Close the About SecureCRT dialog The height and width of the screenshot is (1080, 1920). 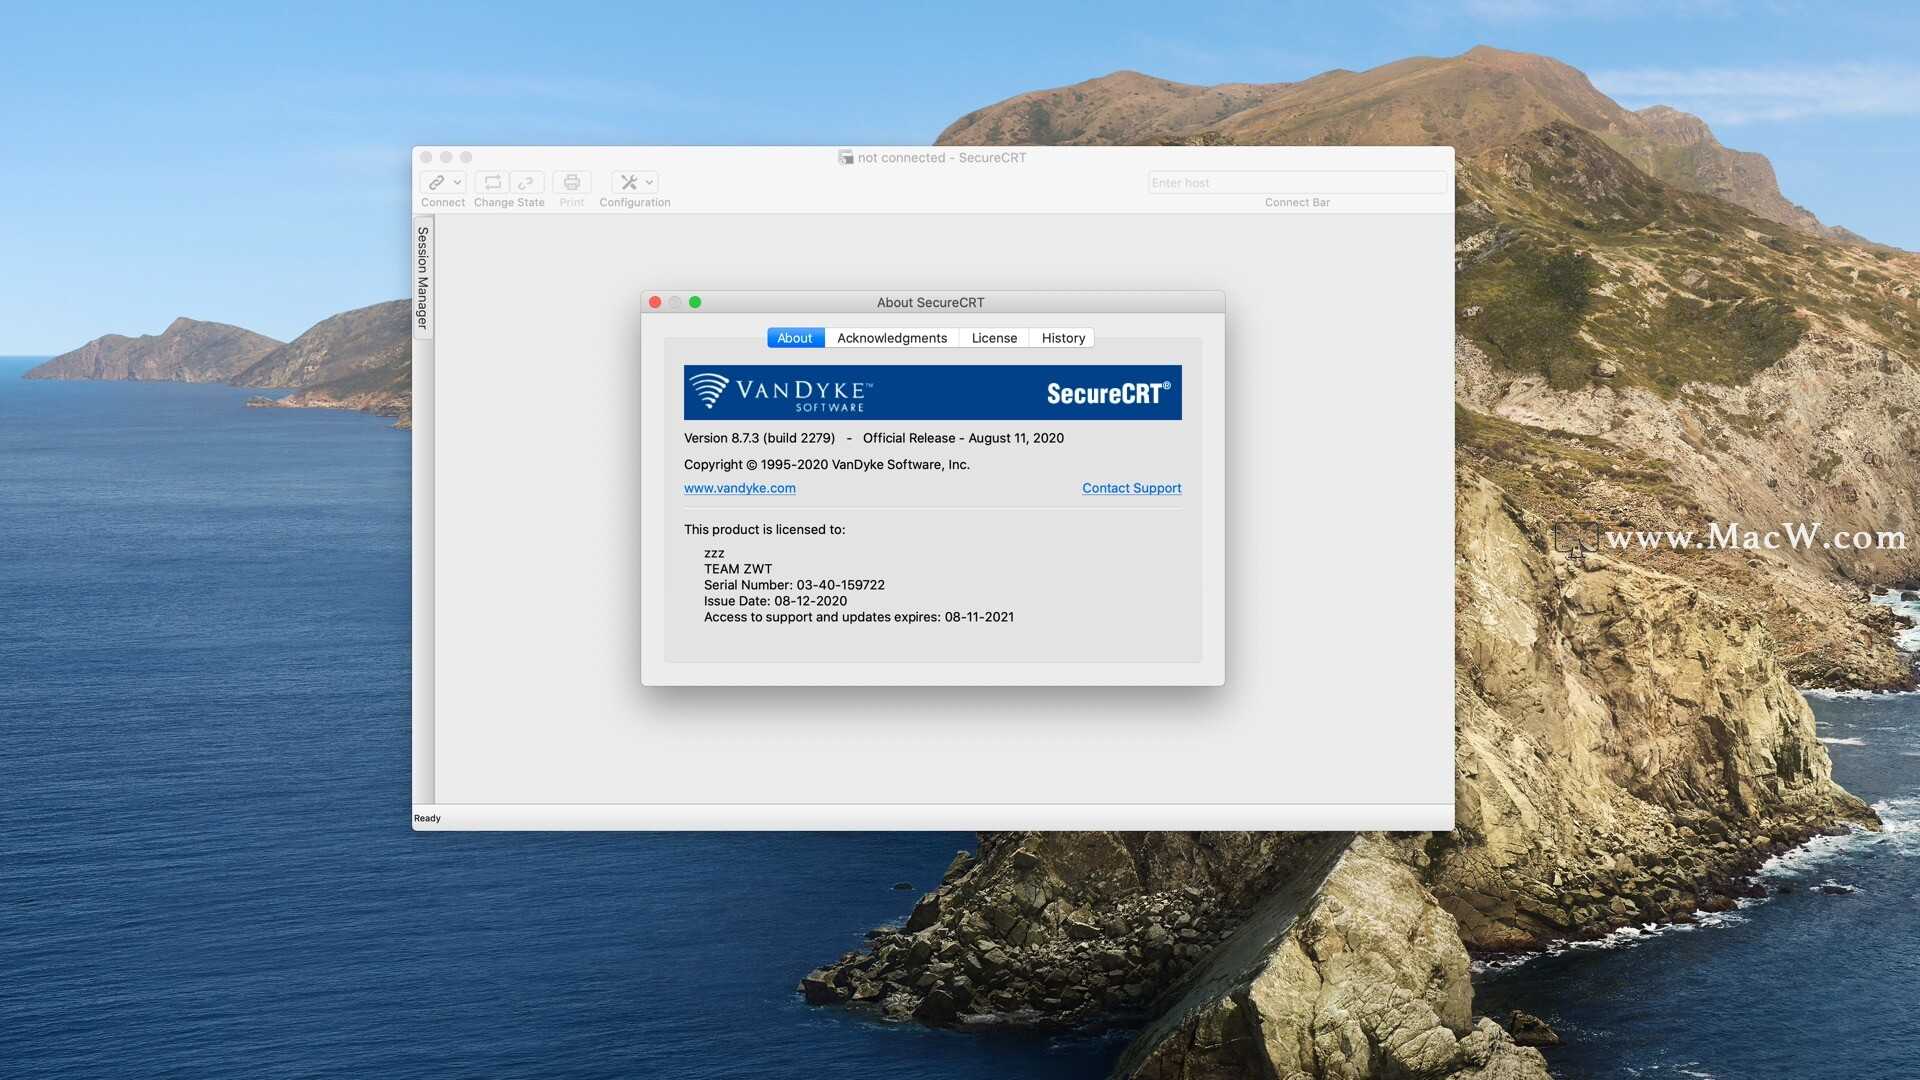(655, 302)
